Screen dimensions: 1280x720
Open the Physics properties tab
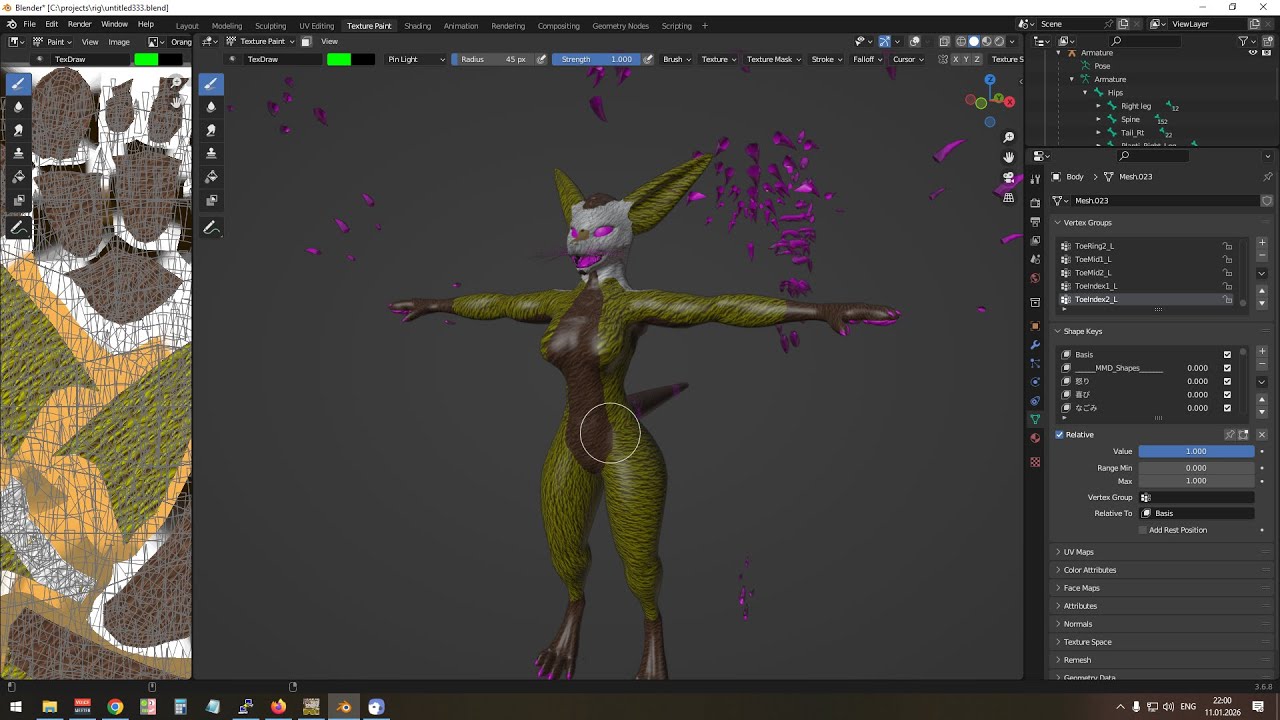click(x=1035, y=382)
